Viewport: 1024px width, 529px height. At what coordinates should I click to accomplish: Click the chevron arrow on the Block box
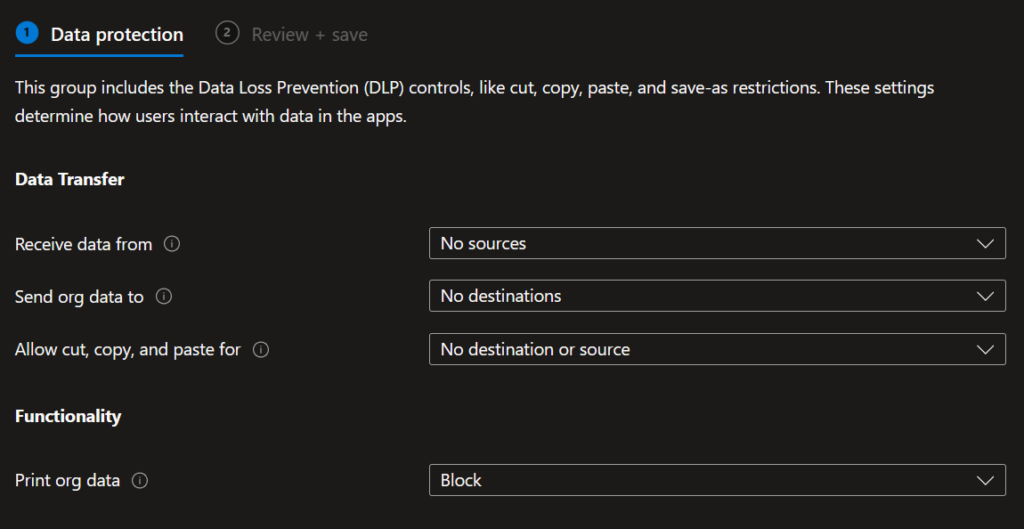point(986,481)
